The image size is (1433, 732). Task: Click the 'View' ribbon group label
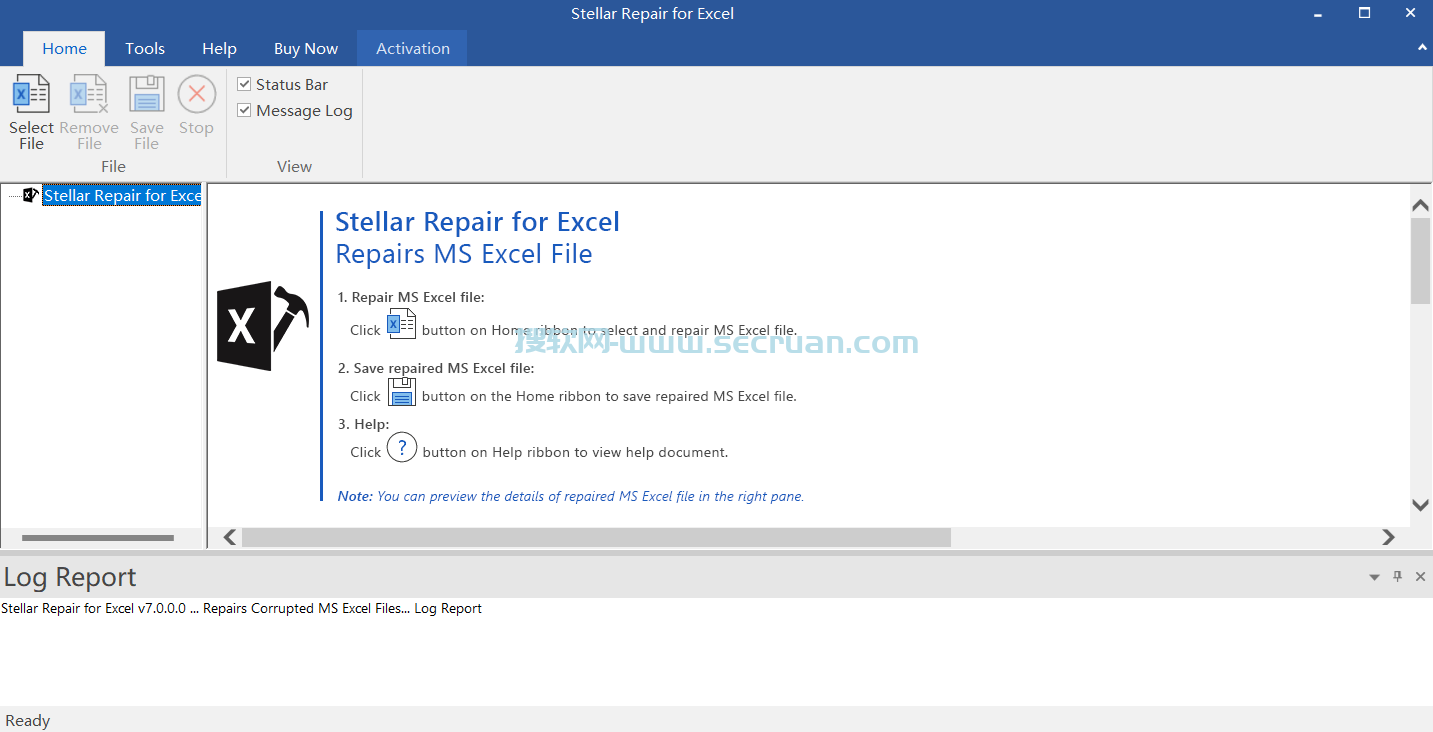coord(294,166)
